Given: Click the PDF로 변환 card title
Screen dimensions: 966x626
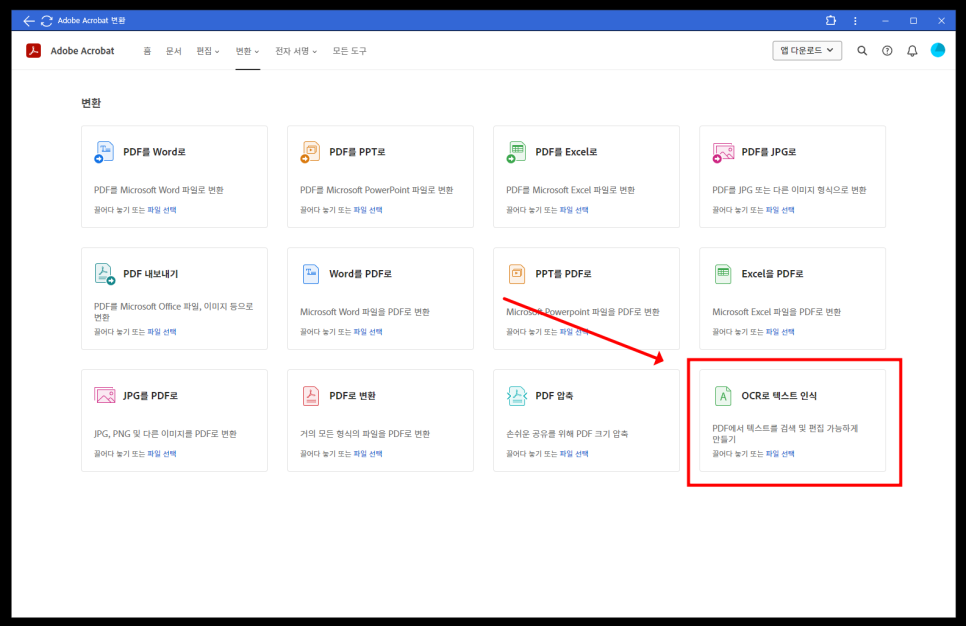Looking at the screenshot, I should click(352, 396).
